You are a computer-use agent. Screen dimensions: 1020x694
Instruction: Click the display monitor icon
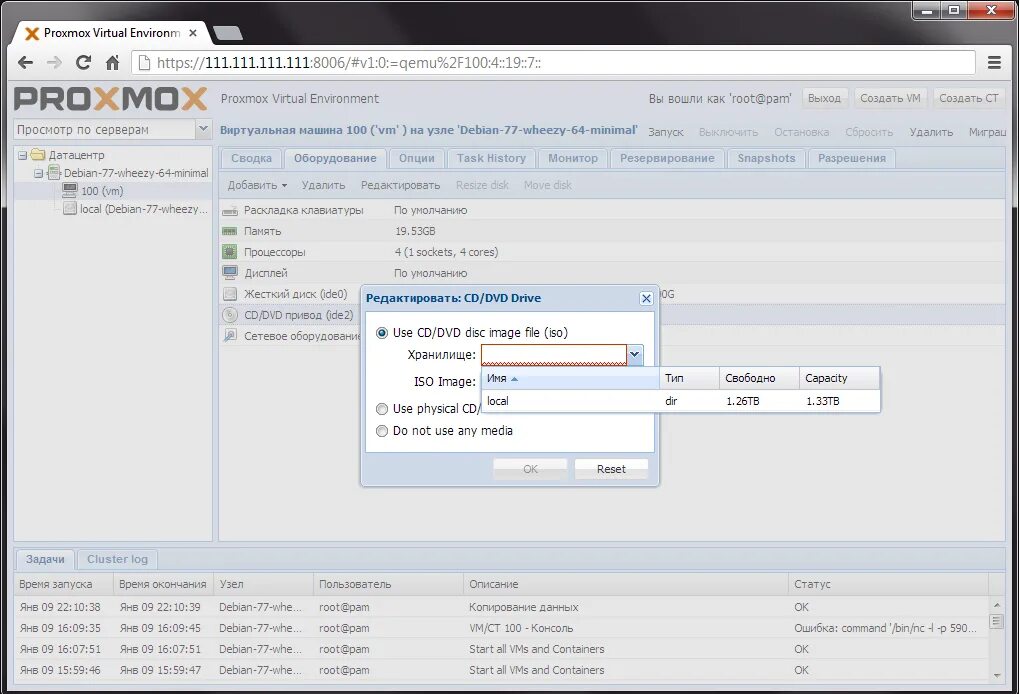(230, 273)
